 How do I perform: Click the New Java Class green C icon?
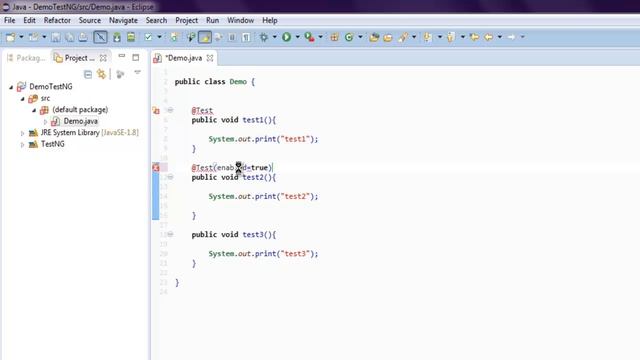coord(349,37)
